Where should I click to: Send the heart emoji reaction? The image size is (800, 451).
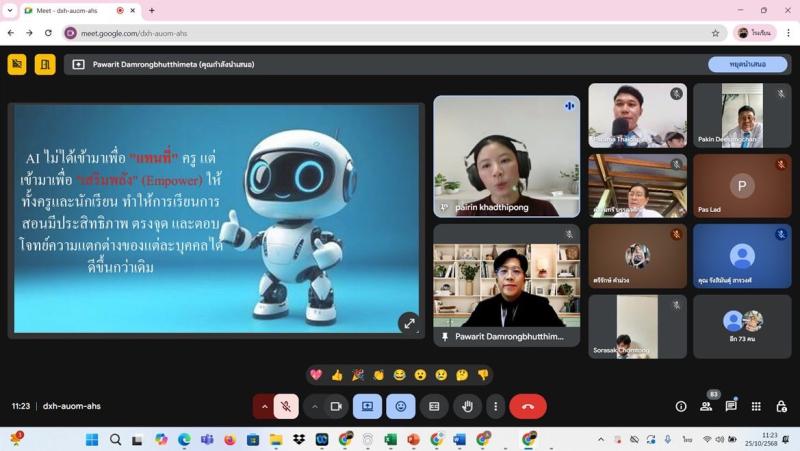click(x=316, y=375)
